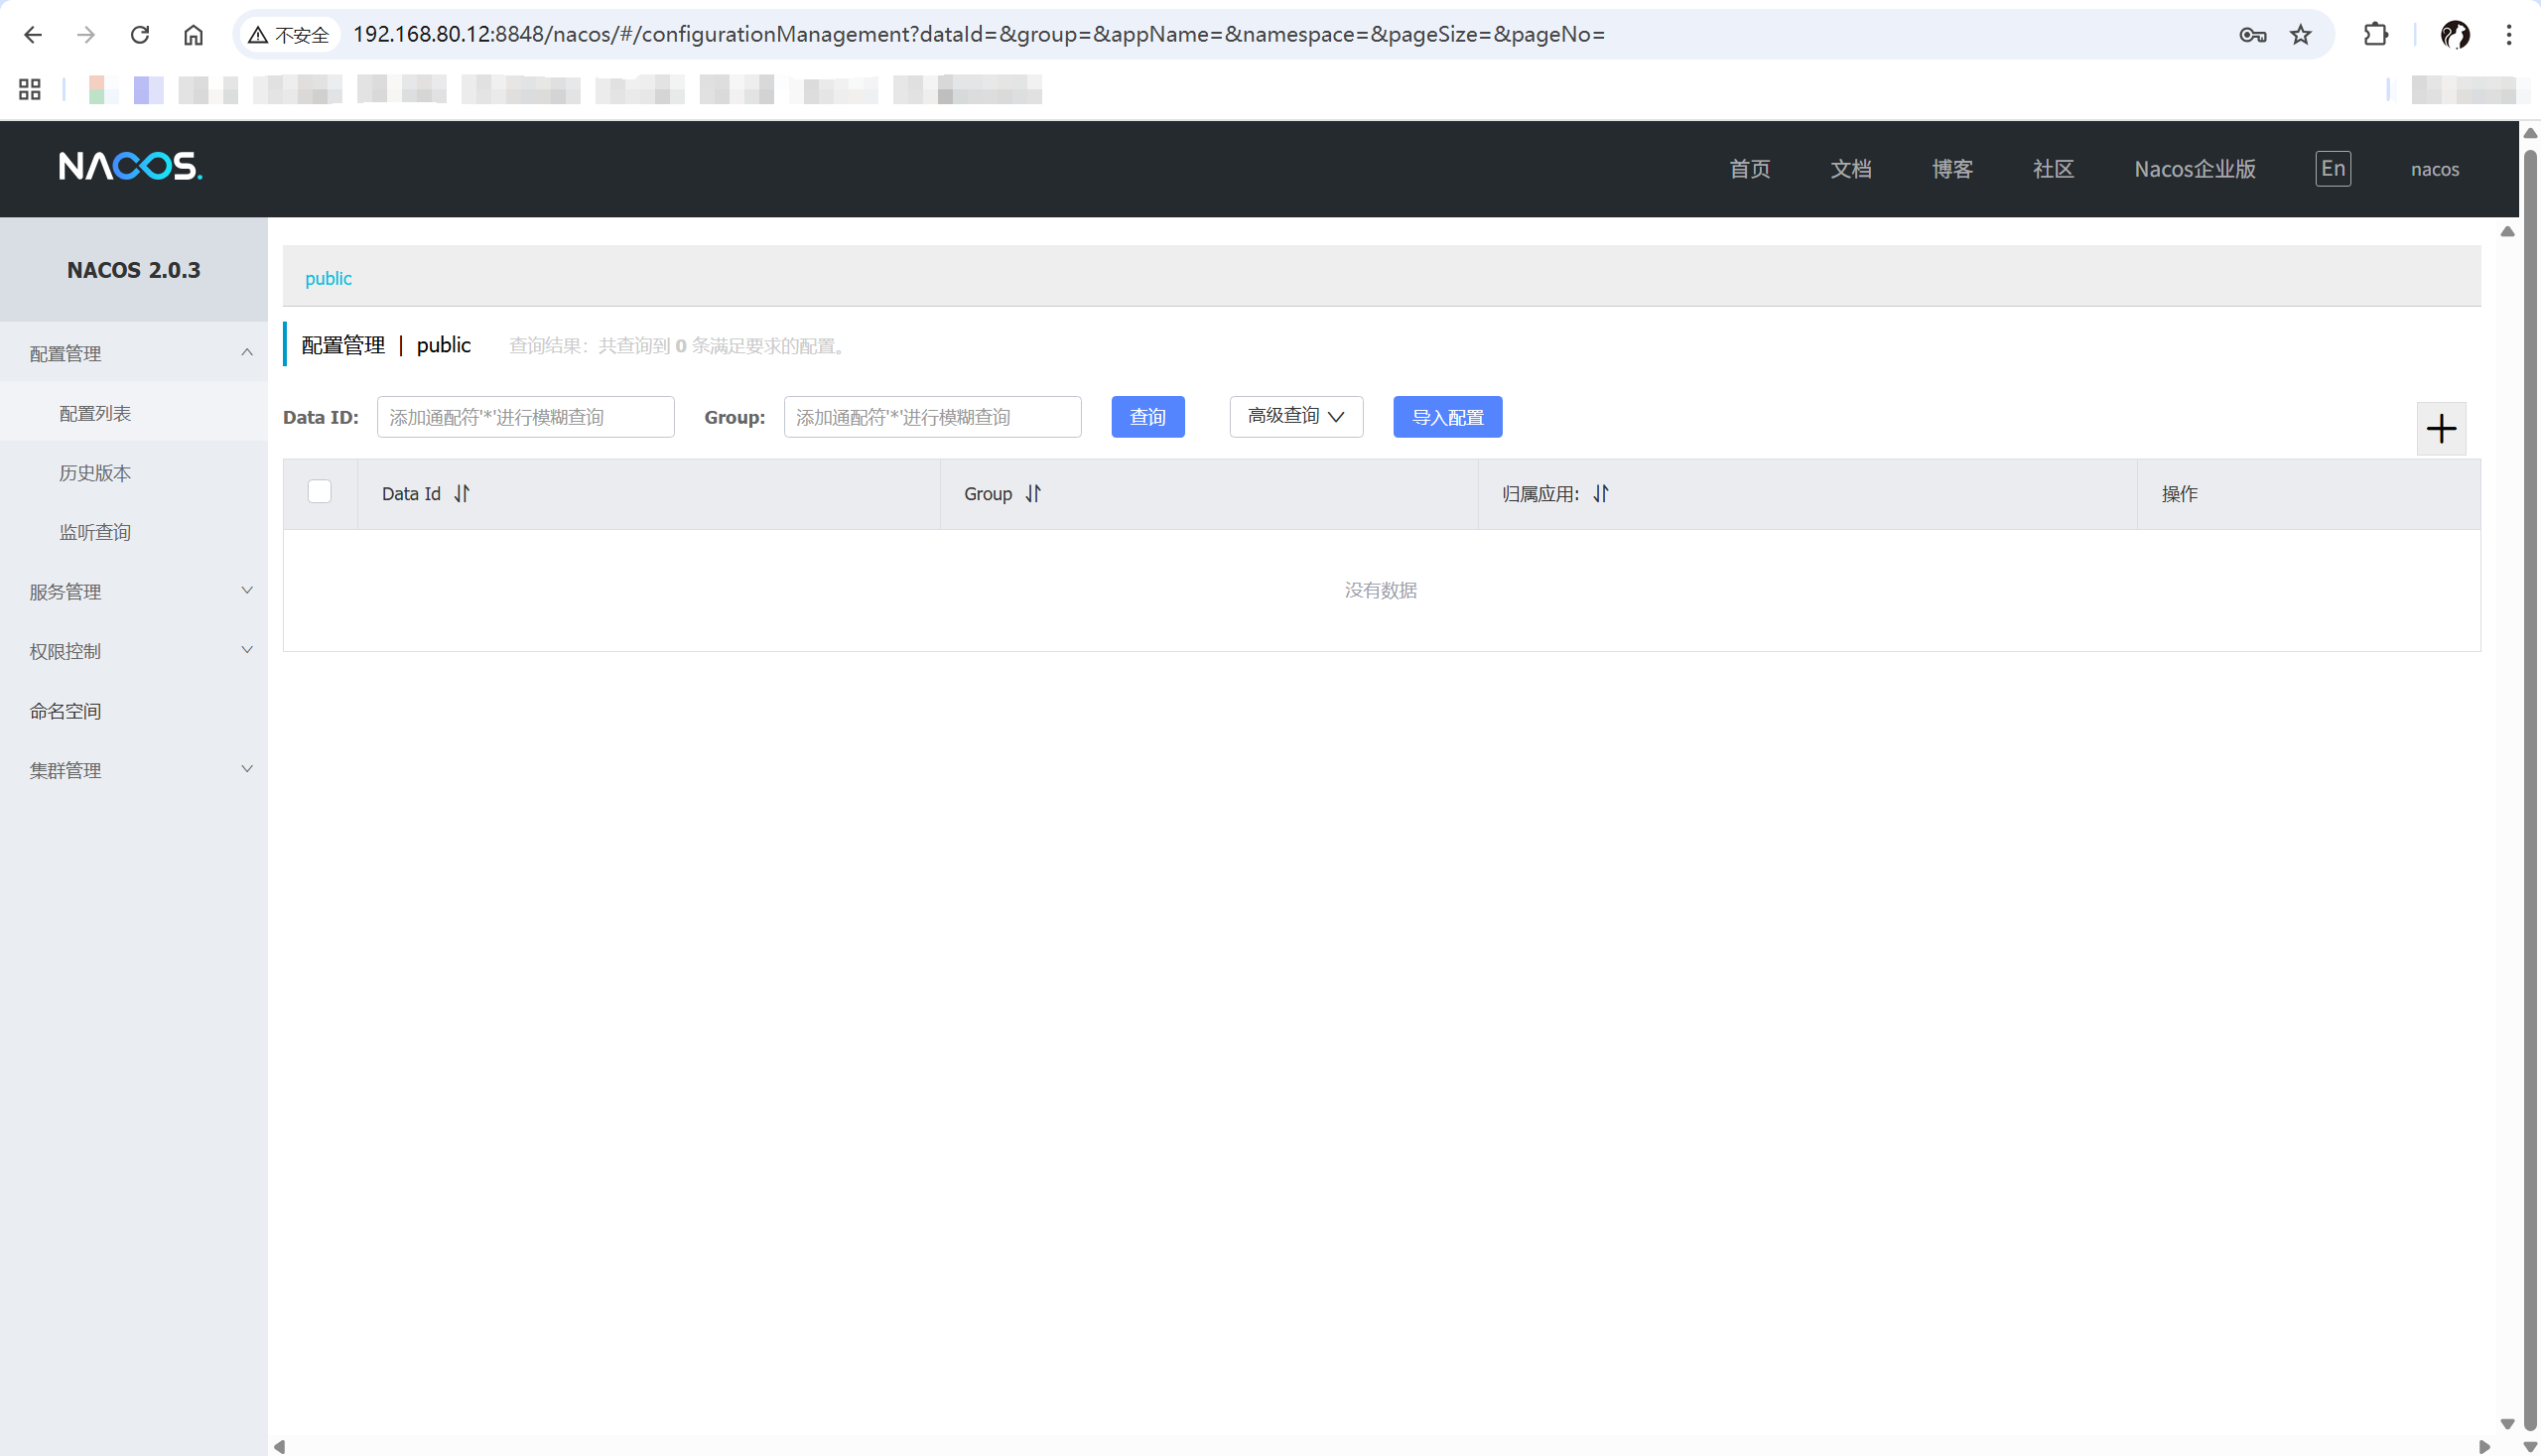Click the Nacos logo in the header
Screen dimensions: 2541x1456
[130, 166]
